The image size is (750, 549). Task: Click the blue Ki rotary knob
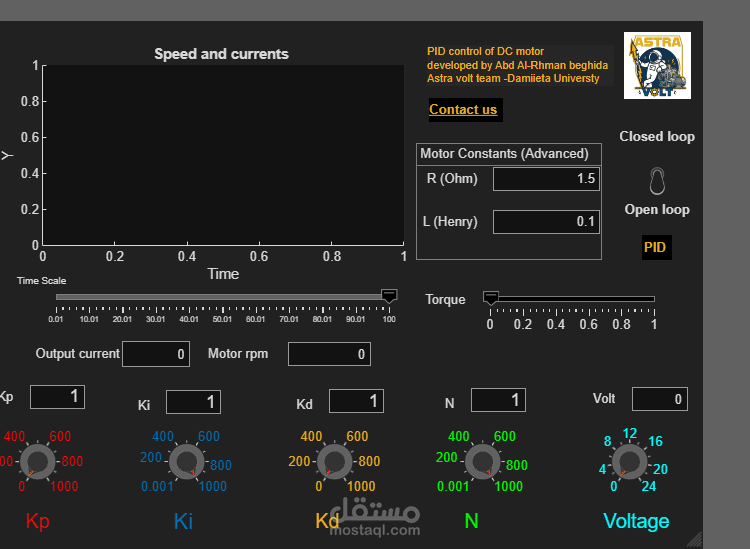click(x=186, y=462)
